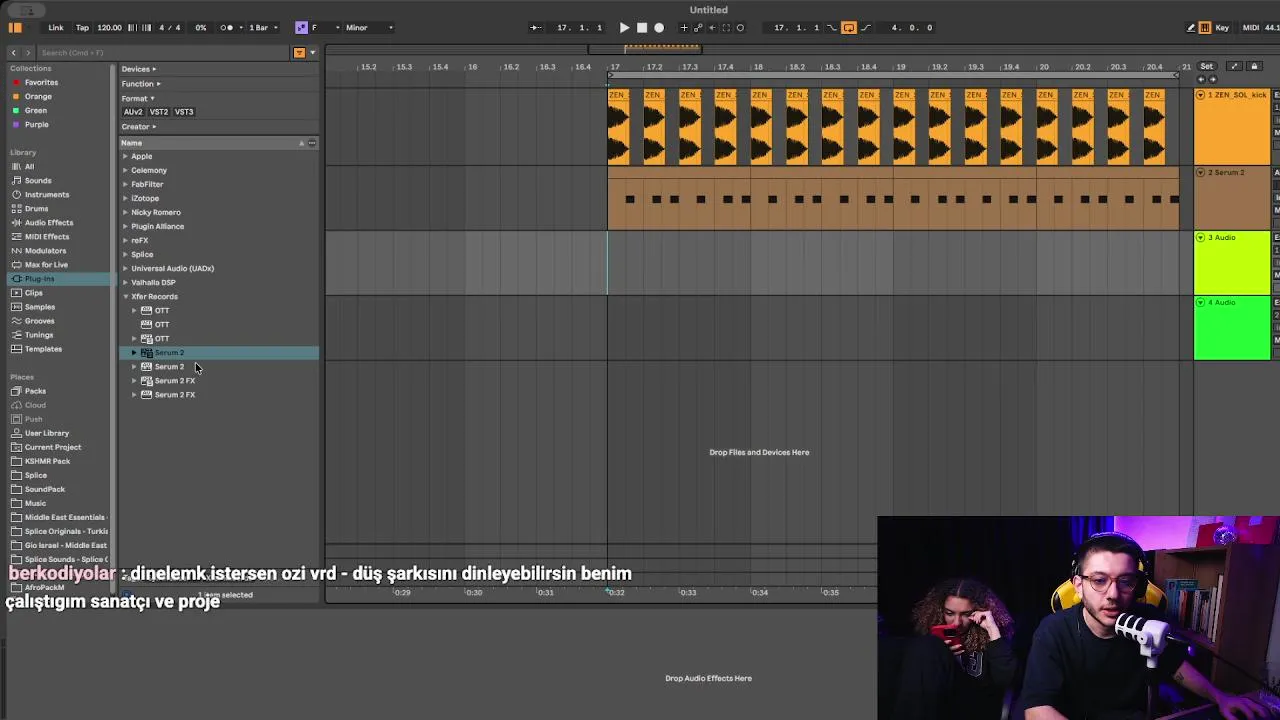The width and height of the screenshot is (1280, 720).
Task: Toggle the Draw Mode pencil
Action: click(x=1190, y=27)
